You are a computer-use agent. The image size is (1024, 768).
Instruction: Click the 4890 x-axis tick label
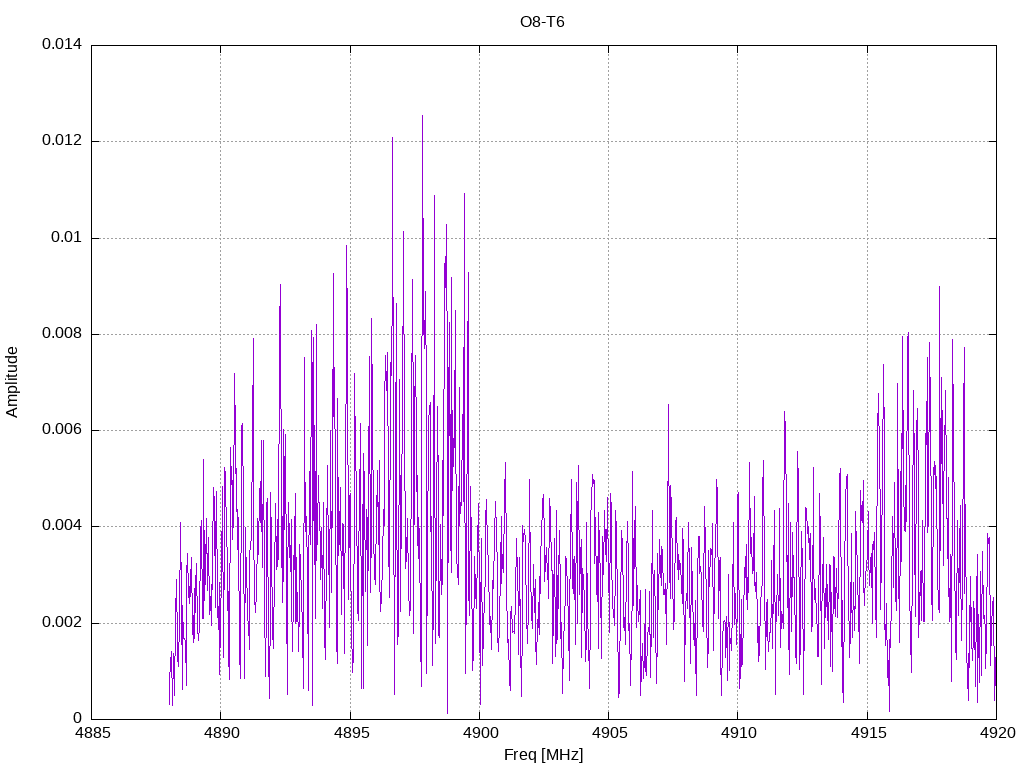[x=221, y=733]
